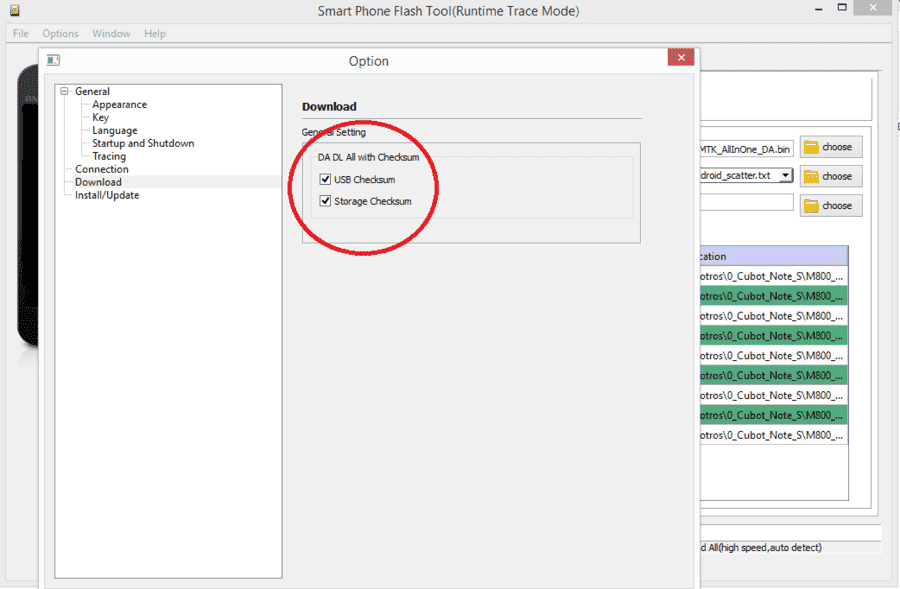Click the Location column header in main window

[x=774, y=256]
